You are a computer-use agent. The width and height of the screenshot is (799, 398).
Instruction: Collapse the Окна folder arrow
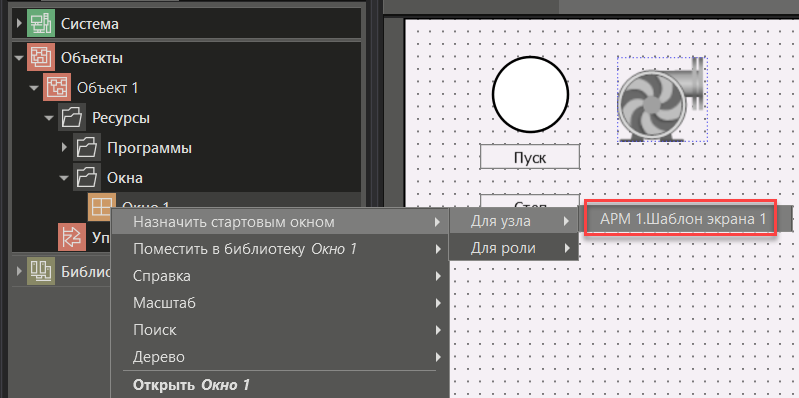[64, 178]
